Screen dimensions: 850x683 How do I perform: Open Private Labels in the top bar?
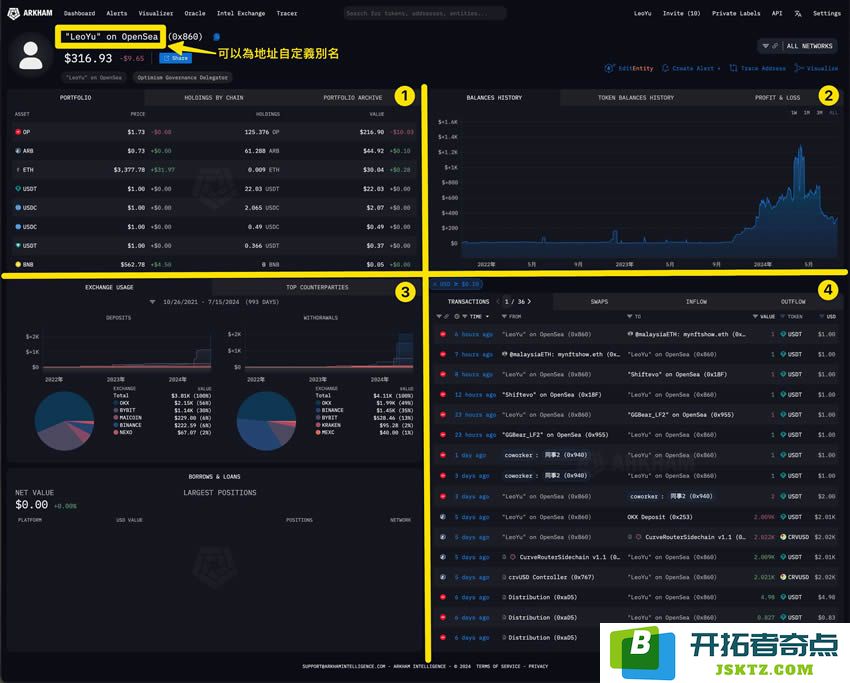(x=736, y=14)
